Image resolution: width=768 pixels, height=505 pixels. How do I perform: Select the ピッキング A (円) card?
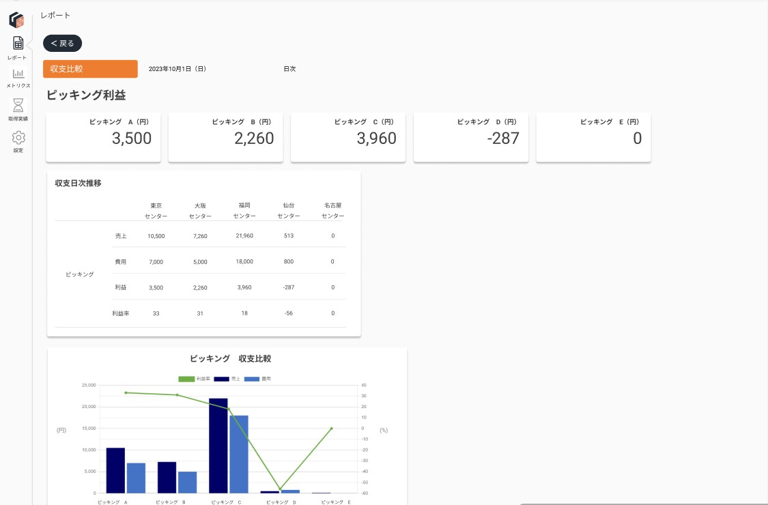[103, 137]
